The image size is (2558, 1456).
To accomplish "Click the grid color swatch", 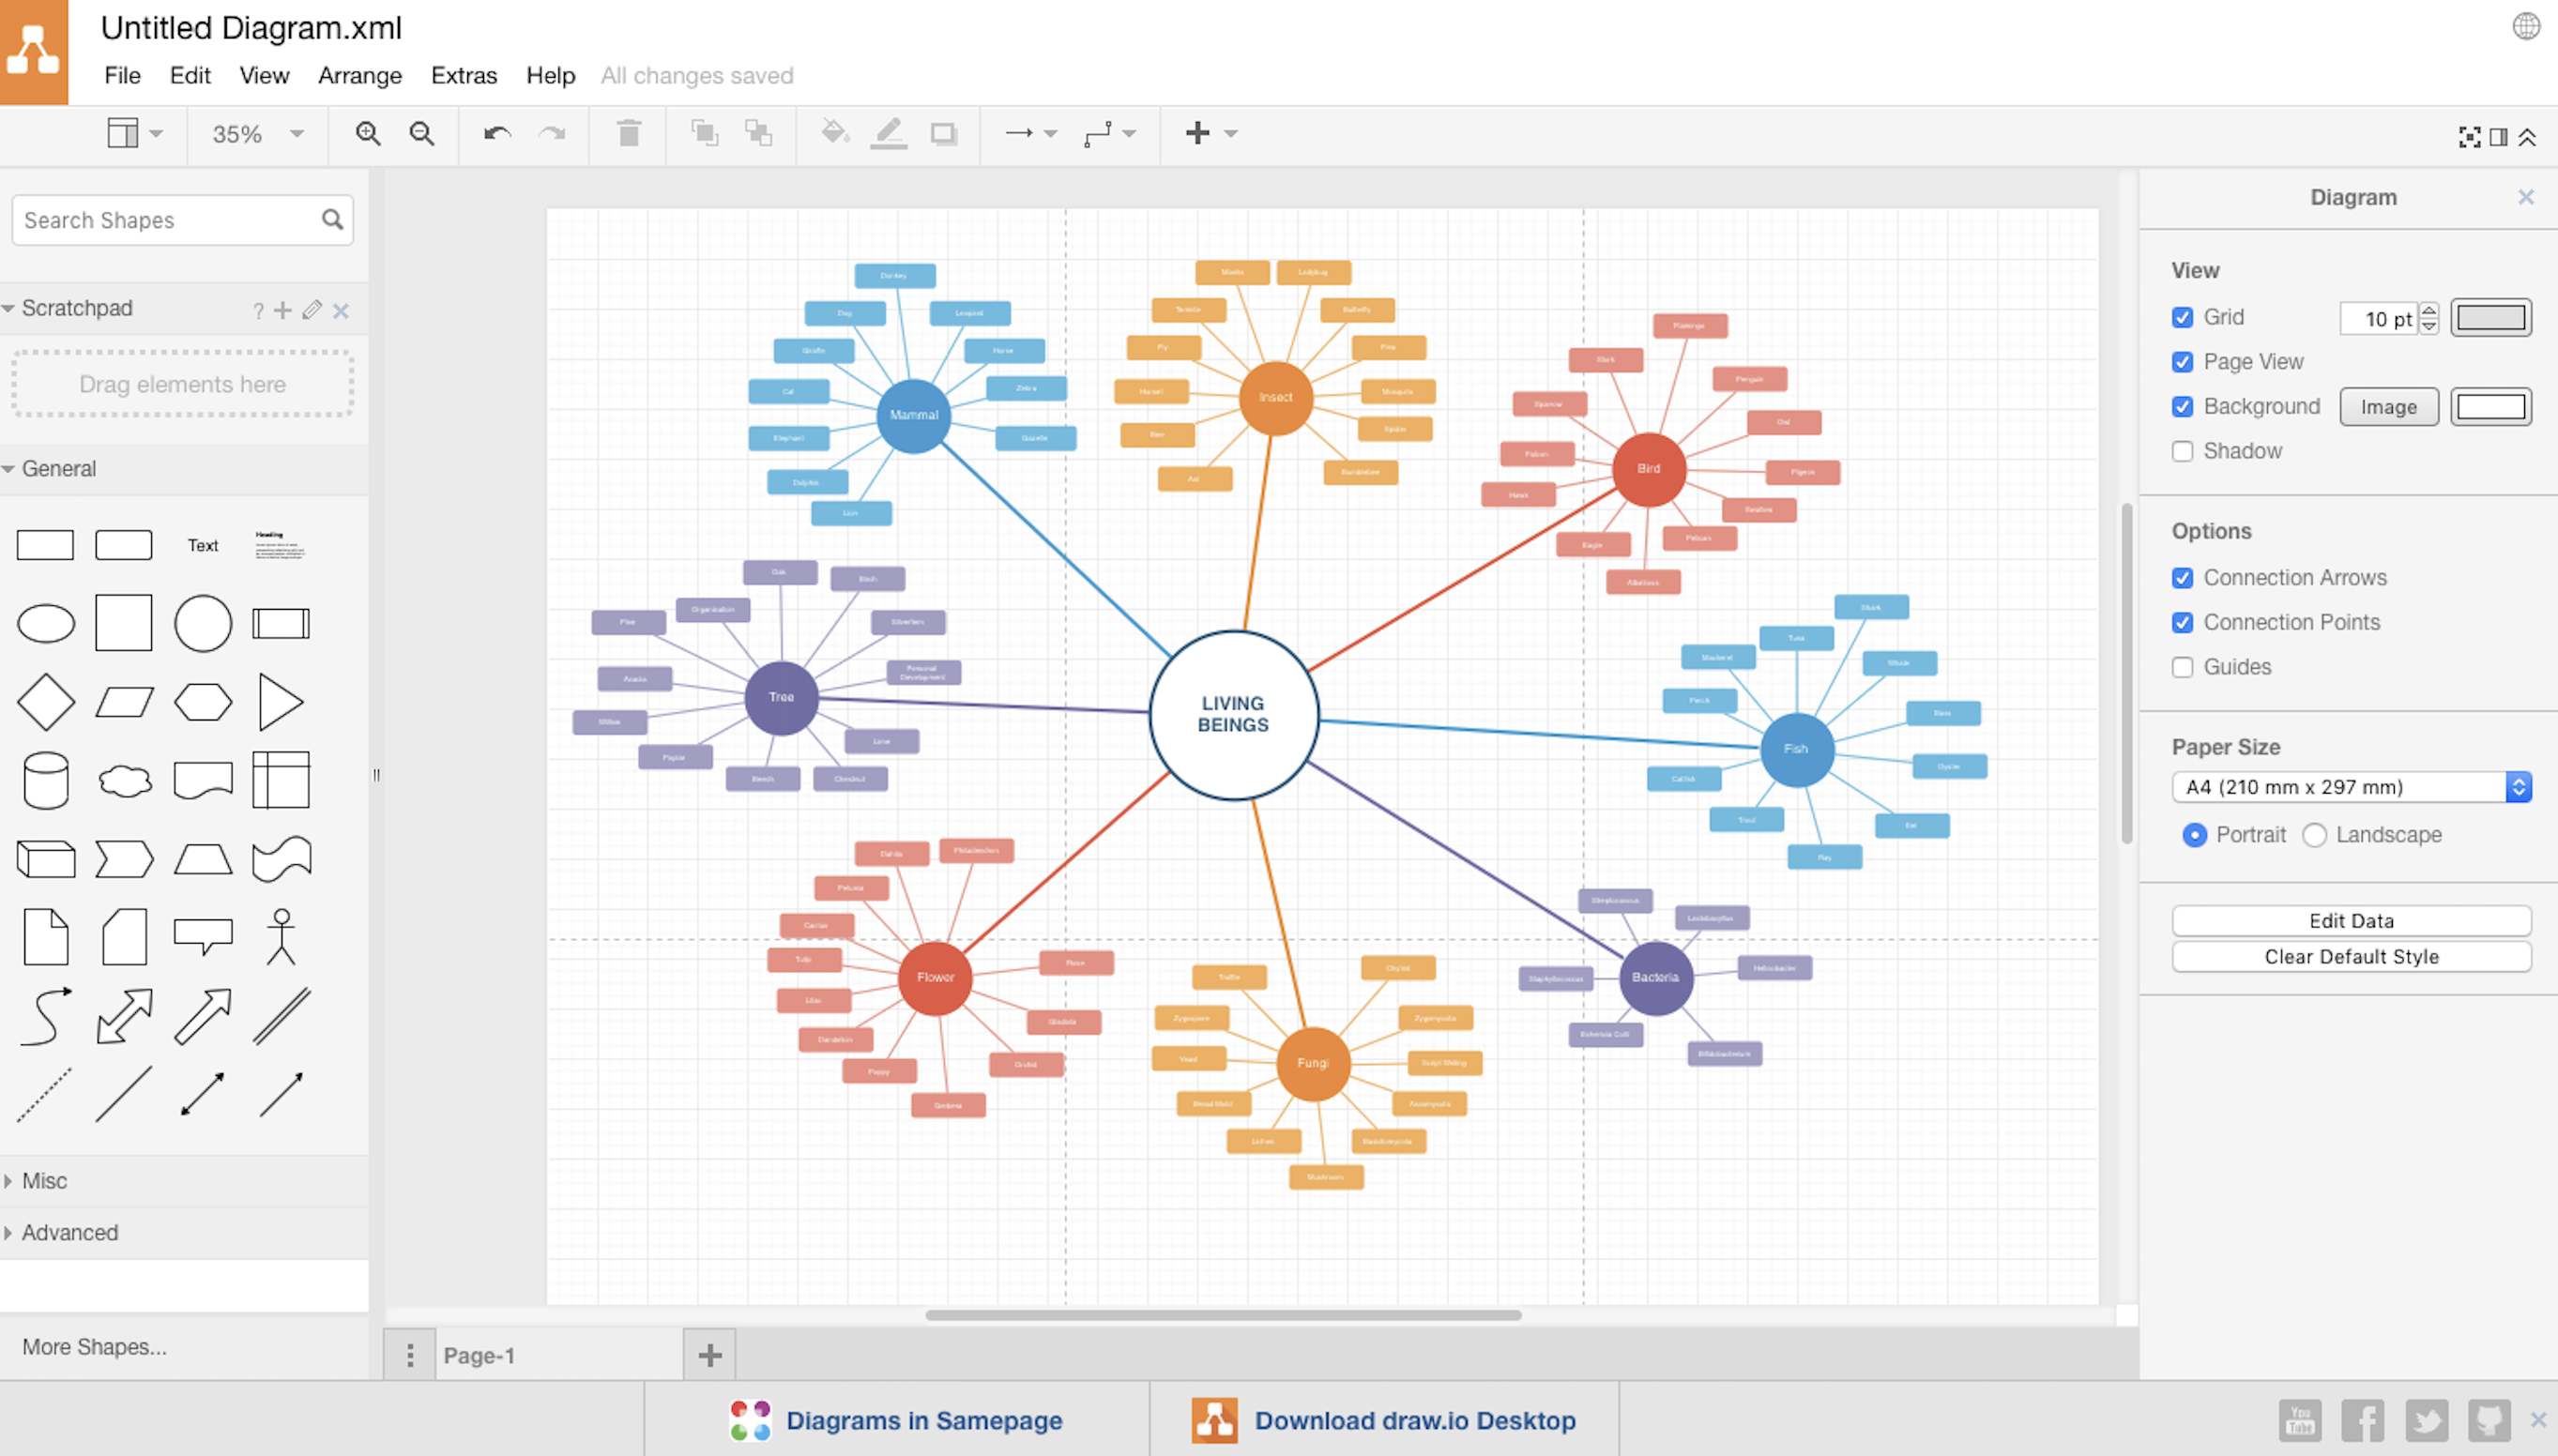I will [x=2490, y=318].
